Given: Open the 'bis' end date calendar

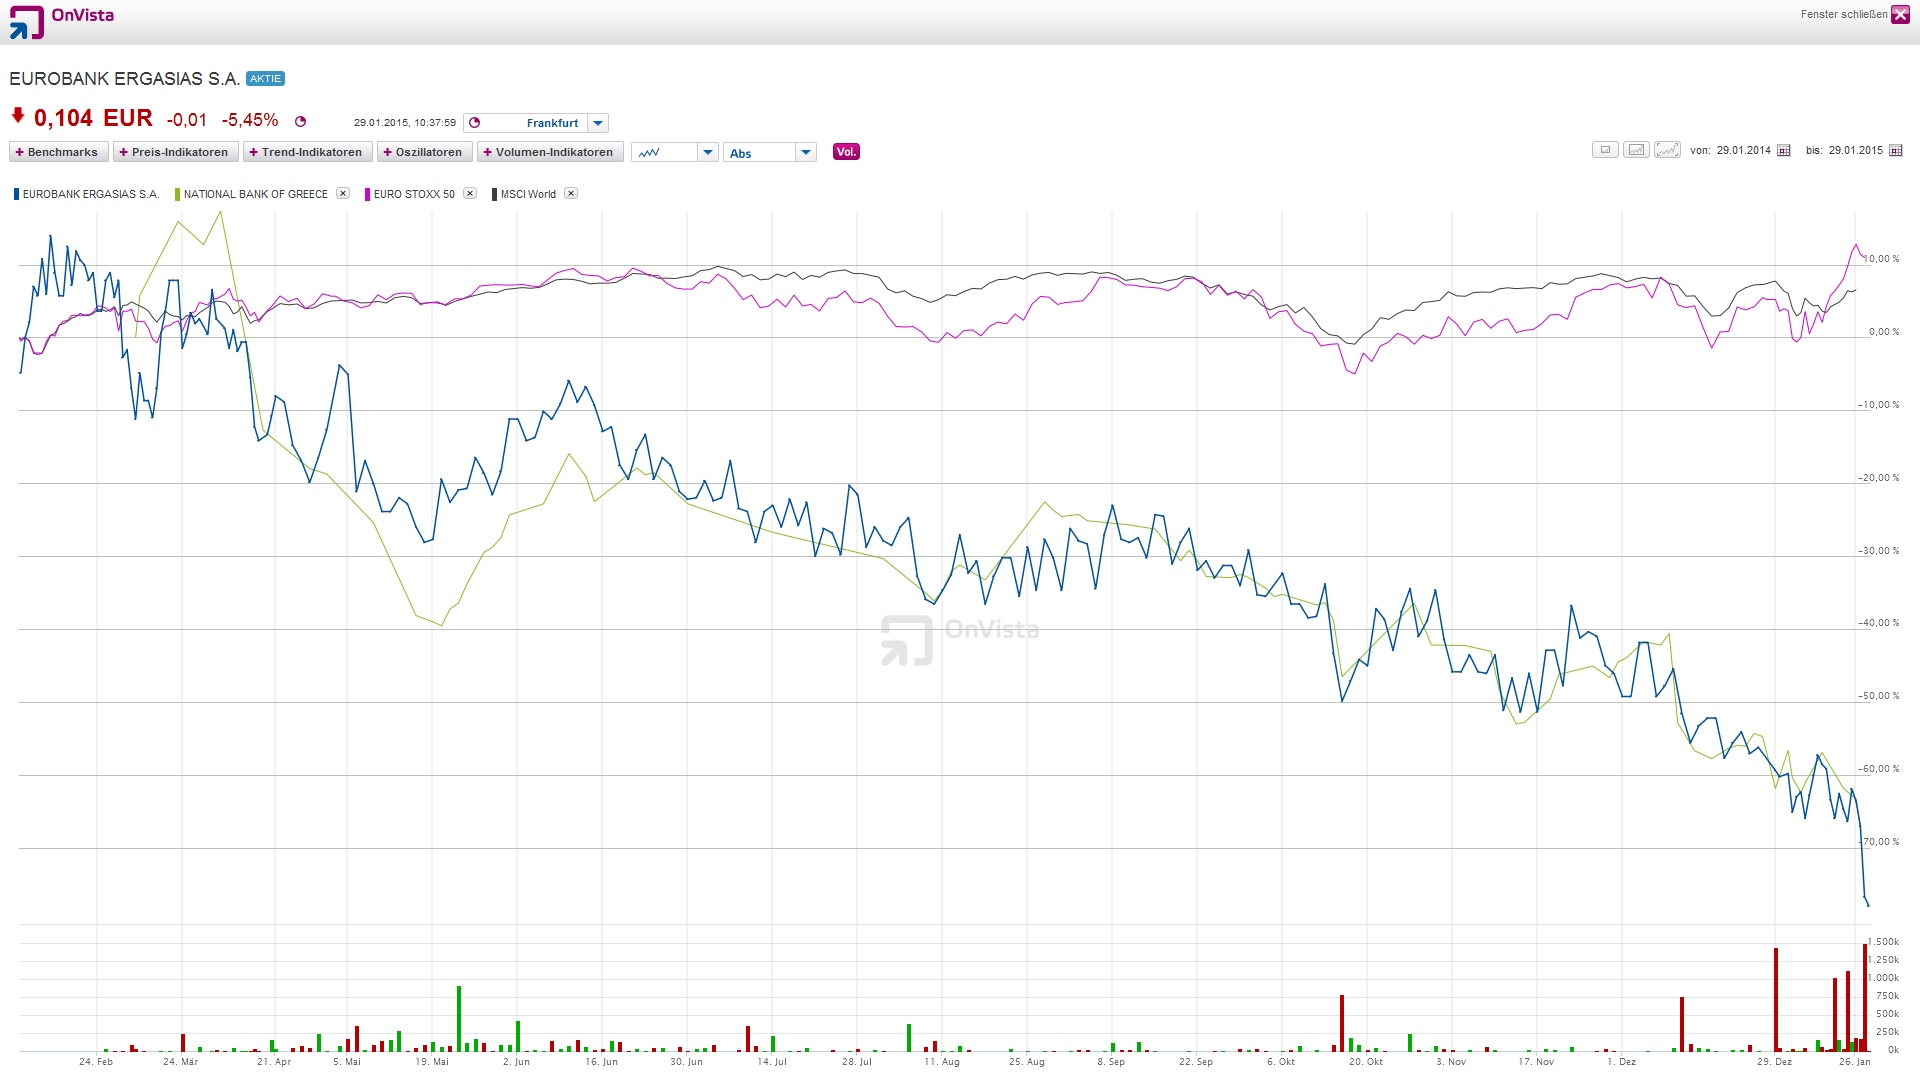Looking at the screenshot, I should [1896, 151].
